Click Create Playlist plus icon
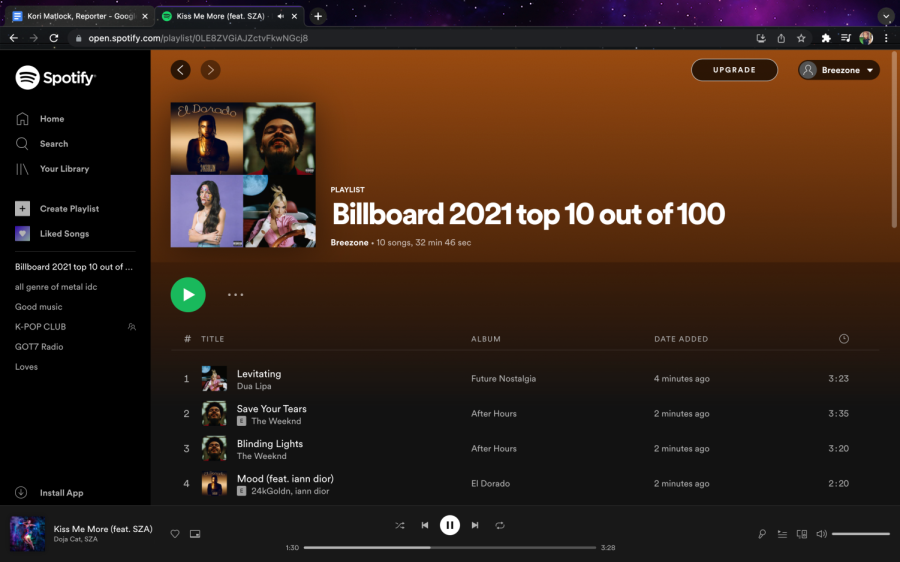 point(22,208)
